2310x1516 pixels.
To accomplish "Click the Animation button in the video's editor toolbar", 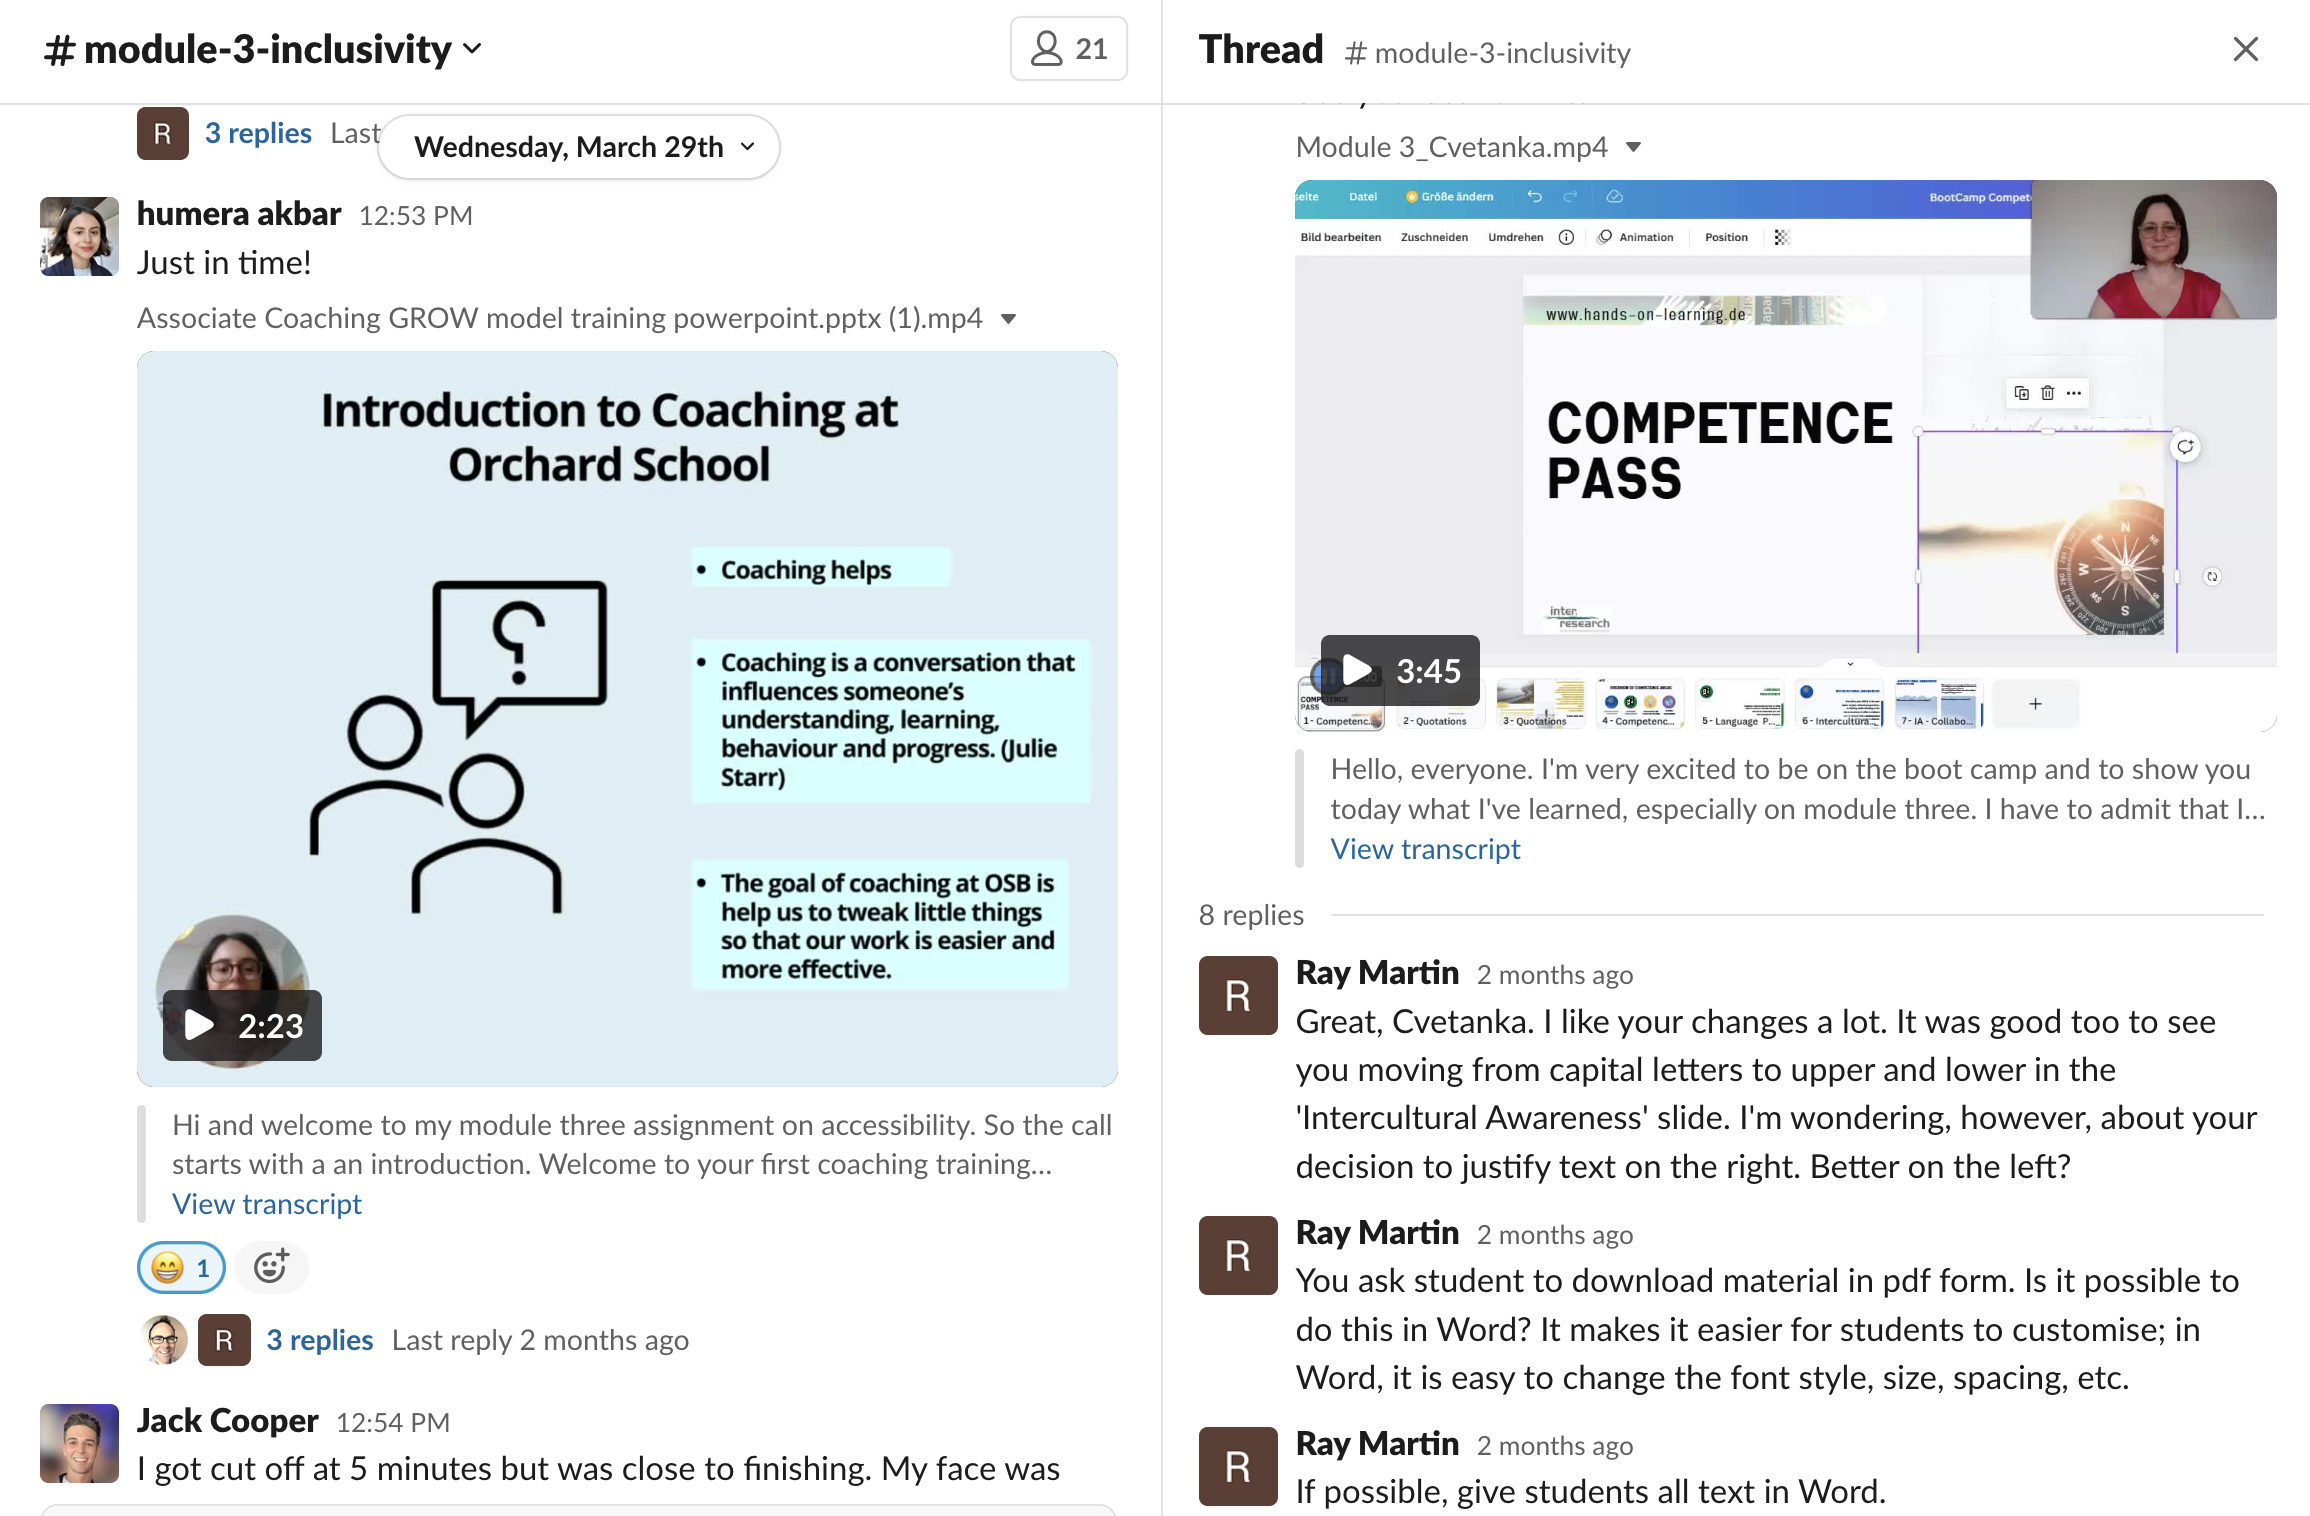I will tap(1636, 237).
